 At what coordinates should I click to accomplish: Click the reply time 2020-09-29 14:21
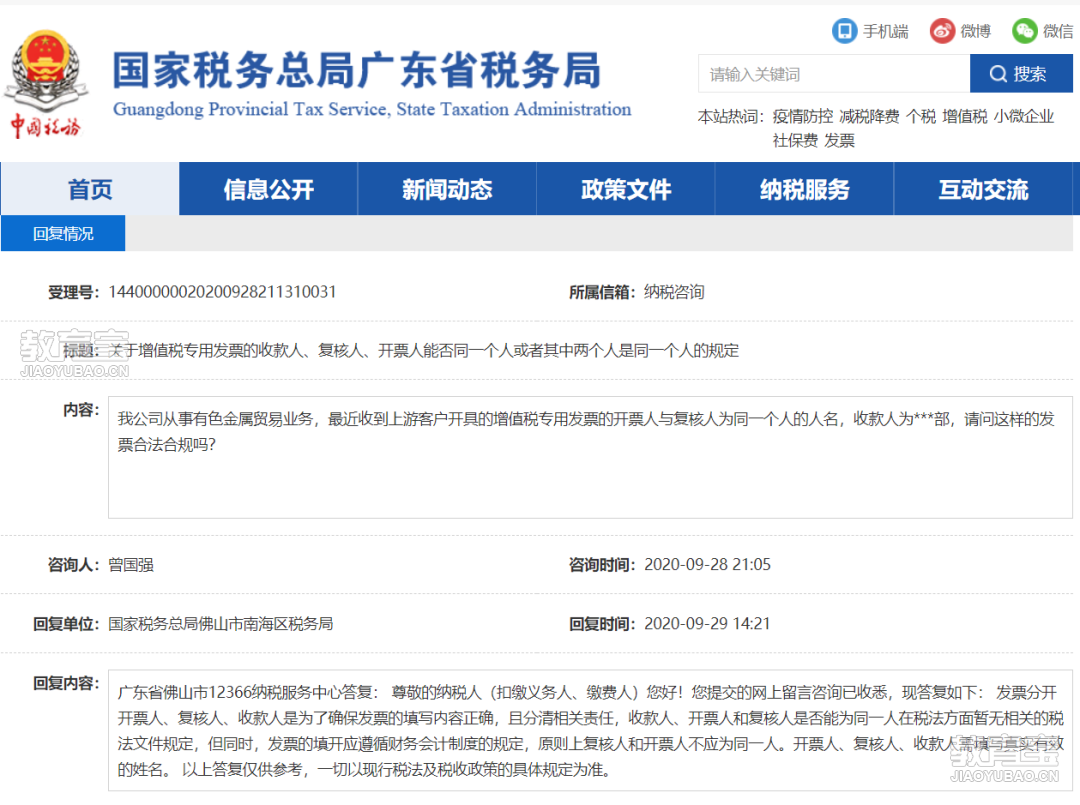pos(707,624)
